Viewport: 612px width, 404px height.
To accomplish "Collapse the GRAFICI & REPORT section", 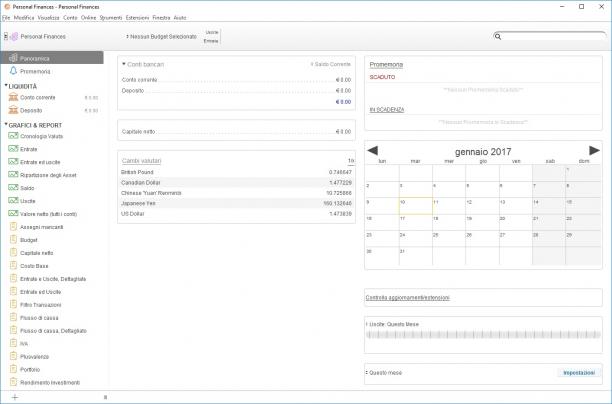I will [6, 124].
